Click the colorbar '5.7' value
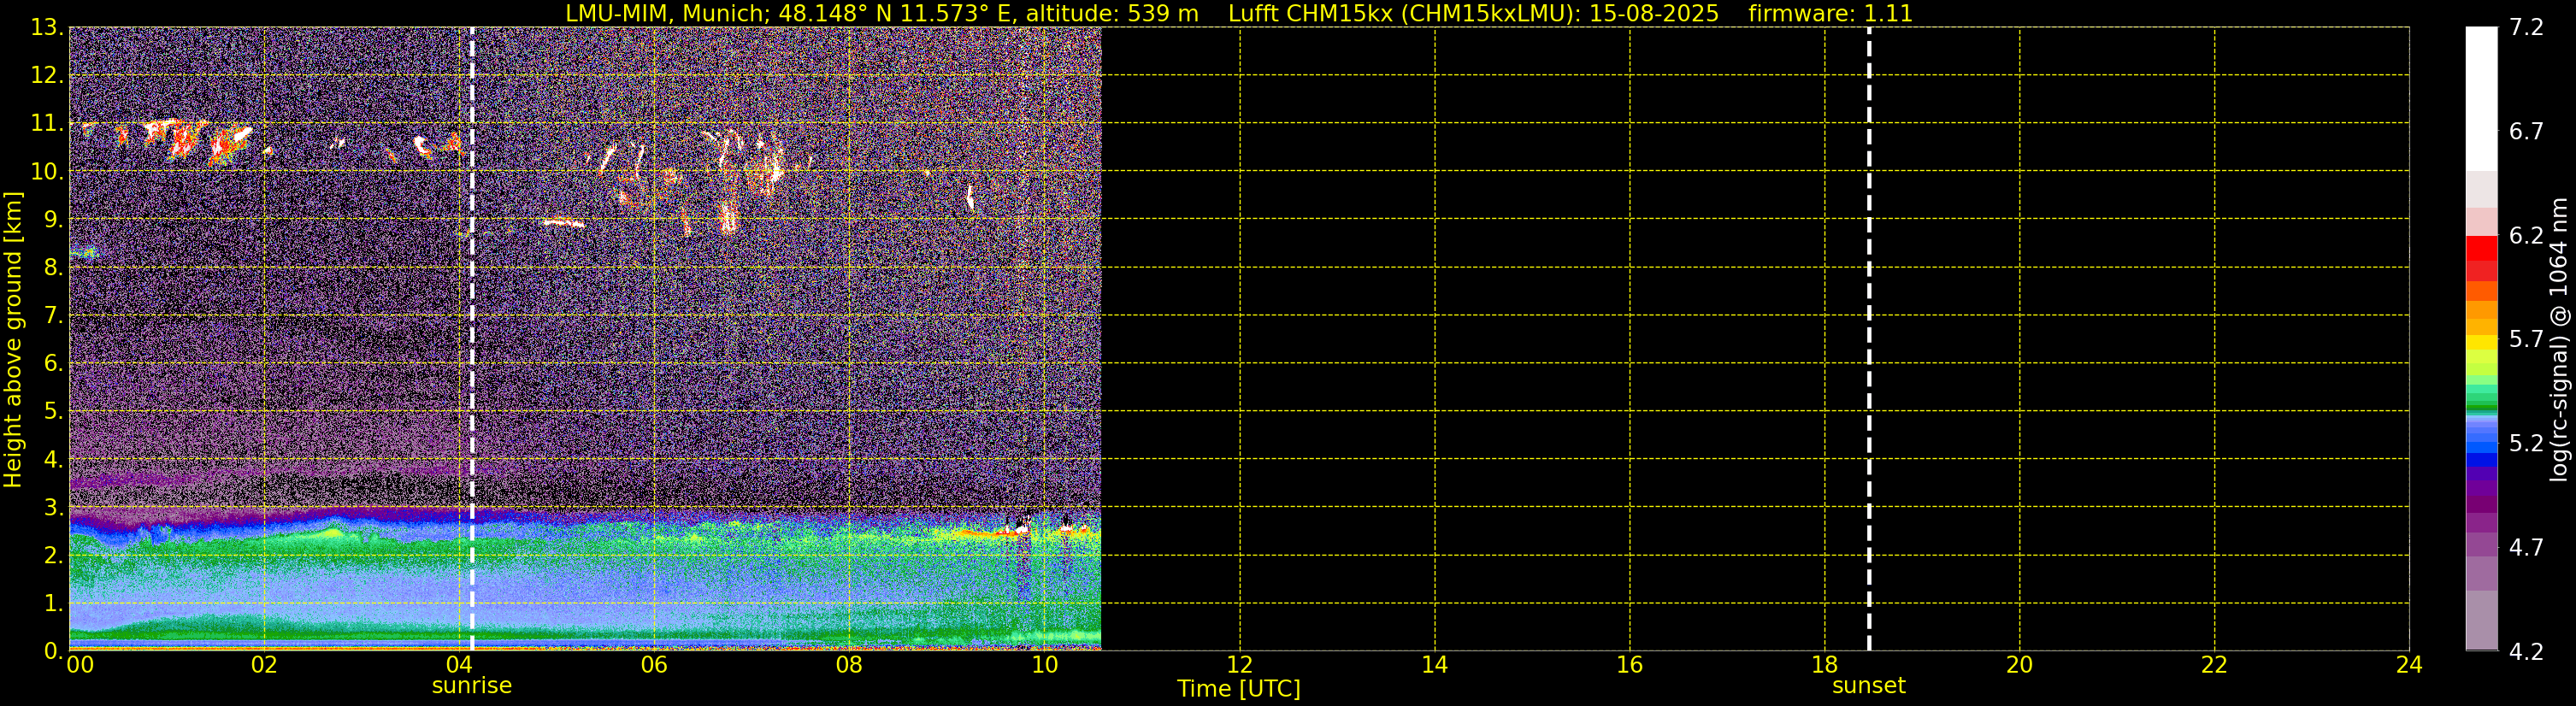This screenshot has height=706, width=2576. click(x=2526, y=340)
